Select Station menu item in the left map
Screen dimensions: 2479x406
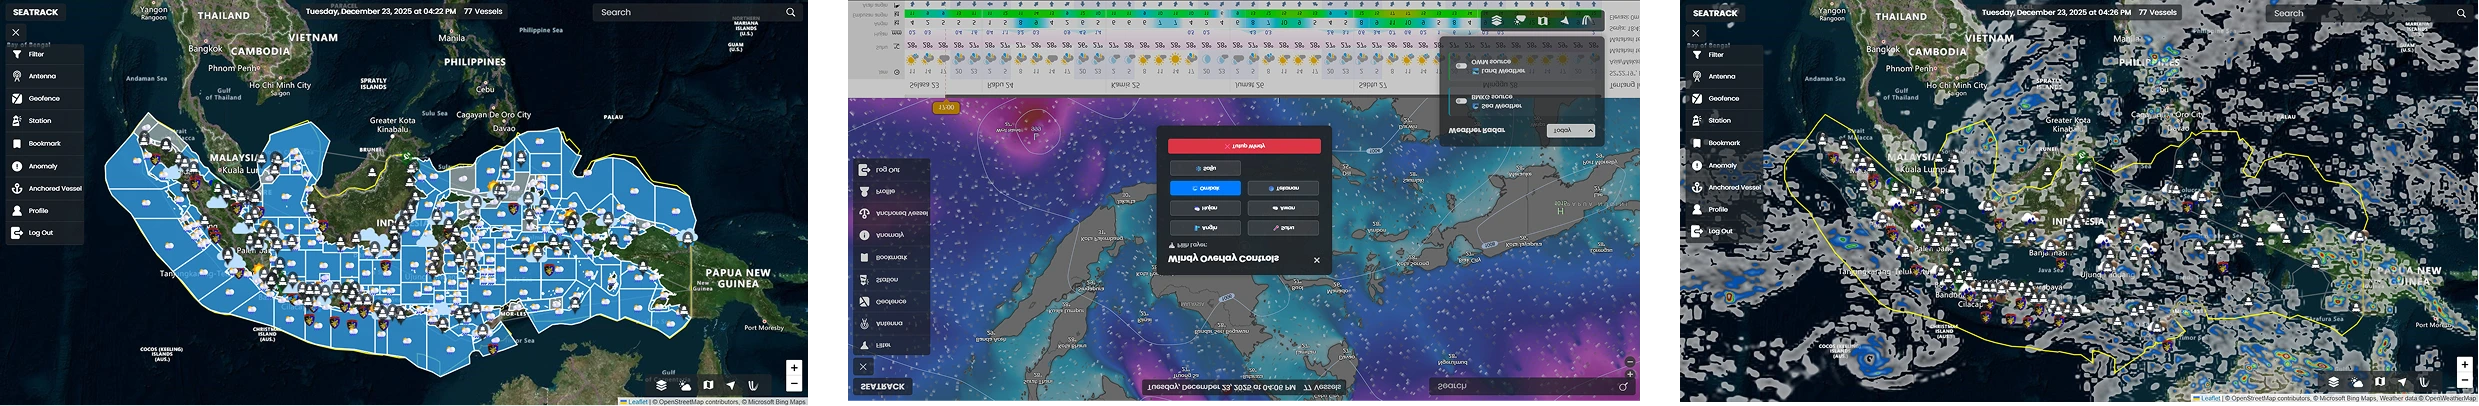point(40,121)
